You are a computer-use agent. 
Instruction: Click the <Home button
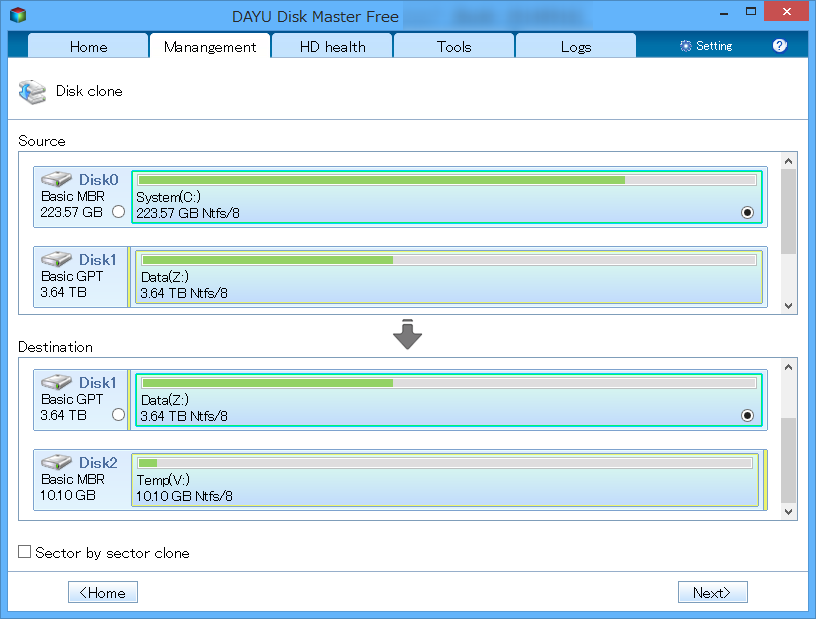[103, 592]
